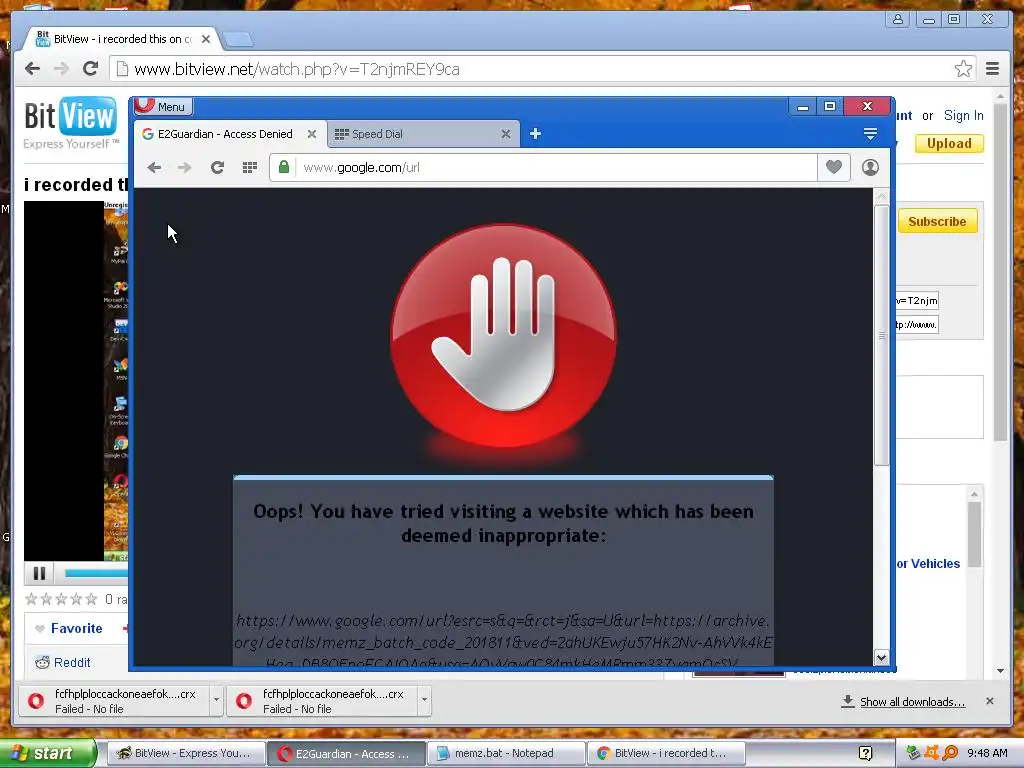Star this page in Chrome

pos(963,69)
